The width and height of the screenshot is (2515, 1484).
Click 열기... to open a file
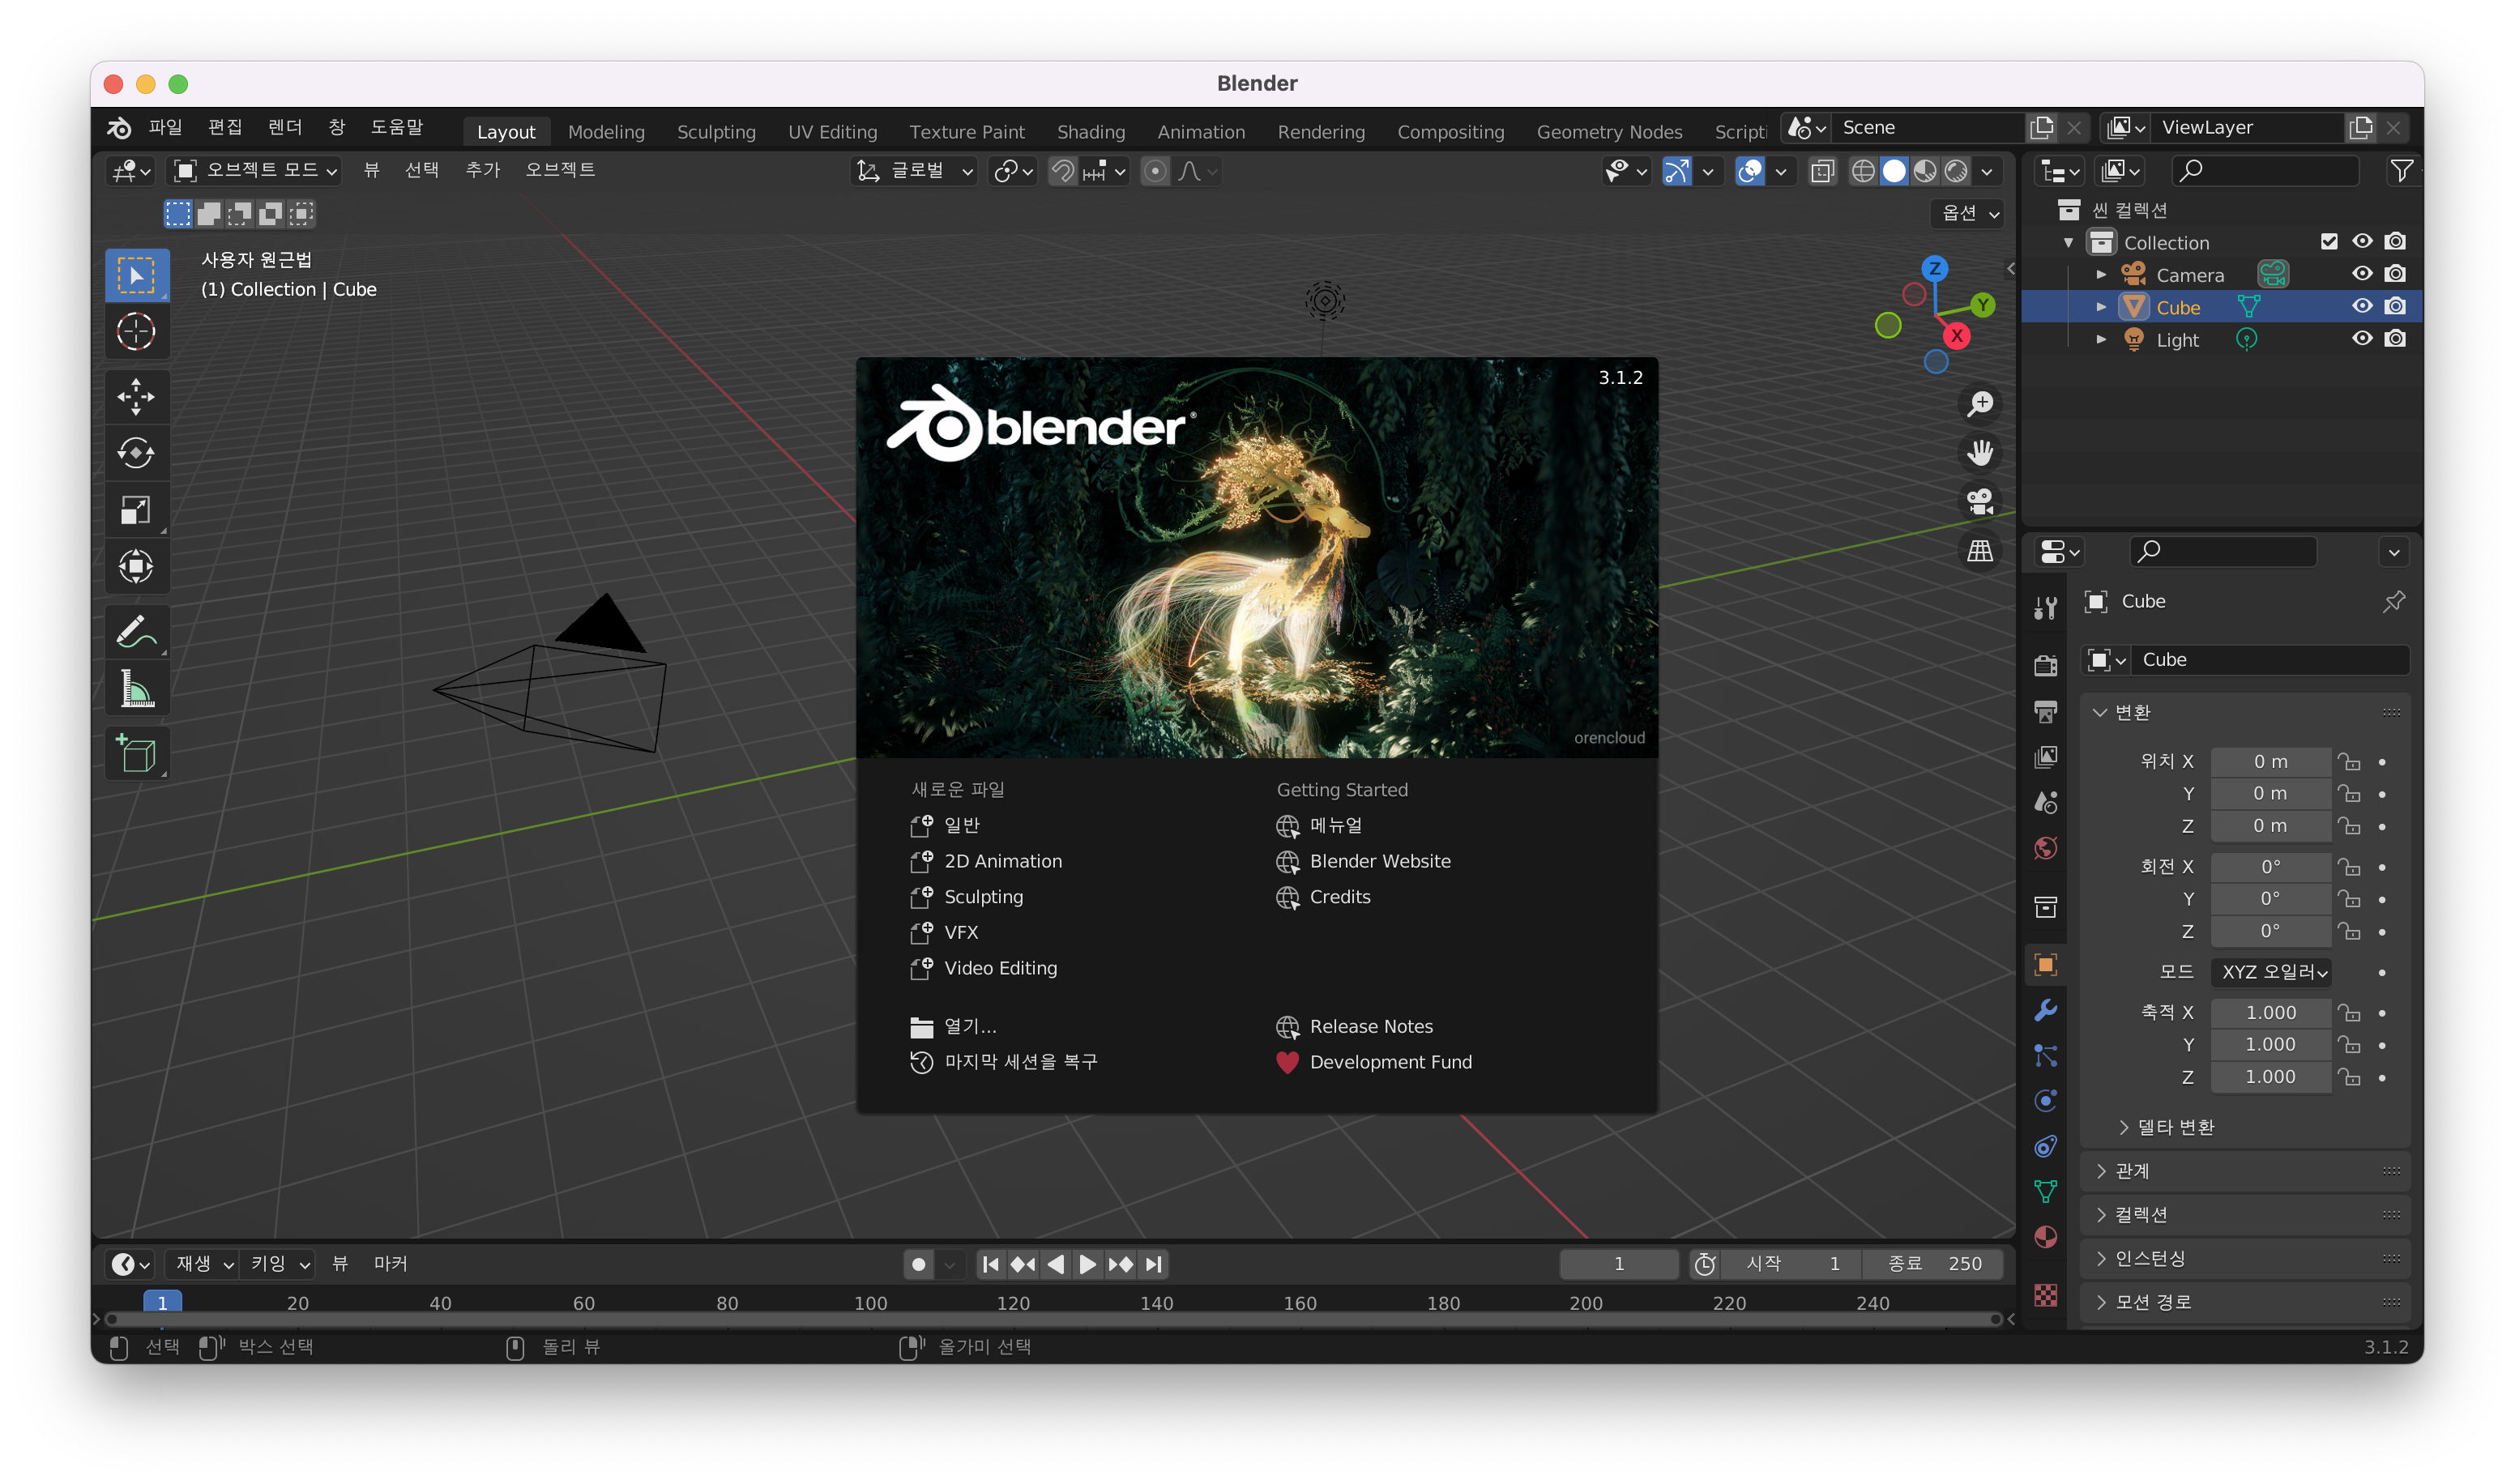(953, 1027)
